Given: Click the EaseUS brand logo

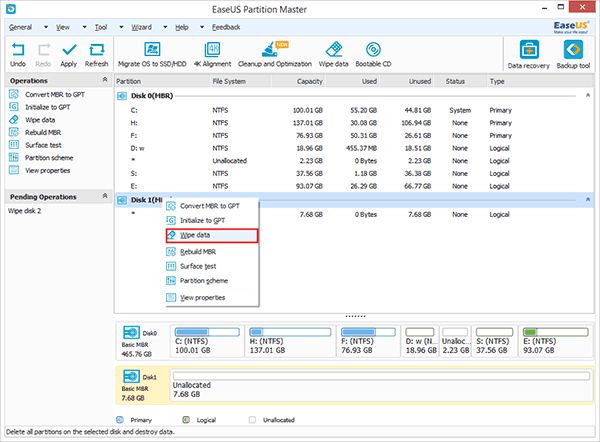Looking at the screenshot, I should [571, 27].
